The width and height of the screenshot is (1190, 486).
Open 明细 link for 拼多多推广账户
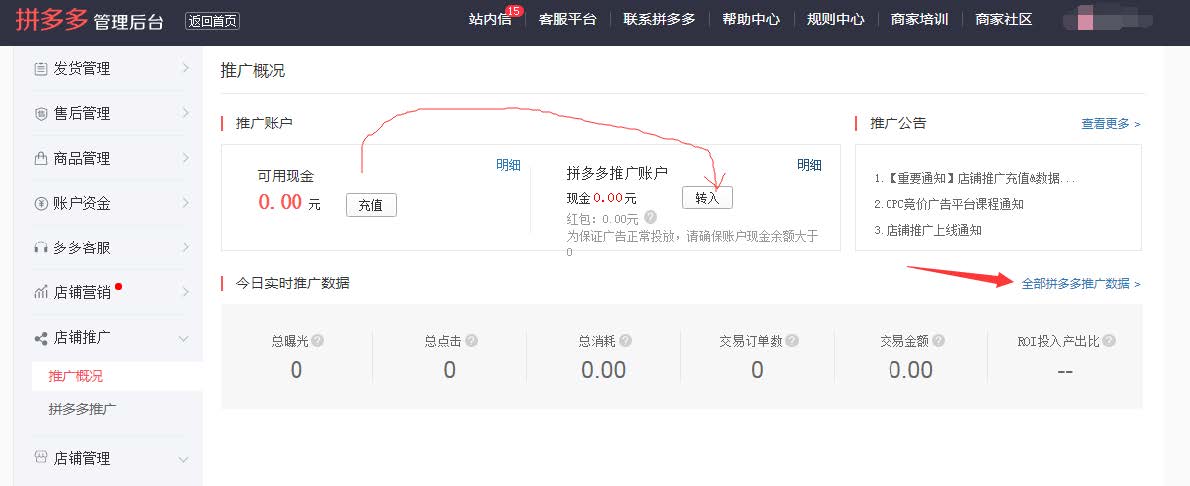pos(809,165)
